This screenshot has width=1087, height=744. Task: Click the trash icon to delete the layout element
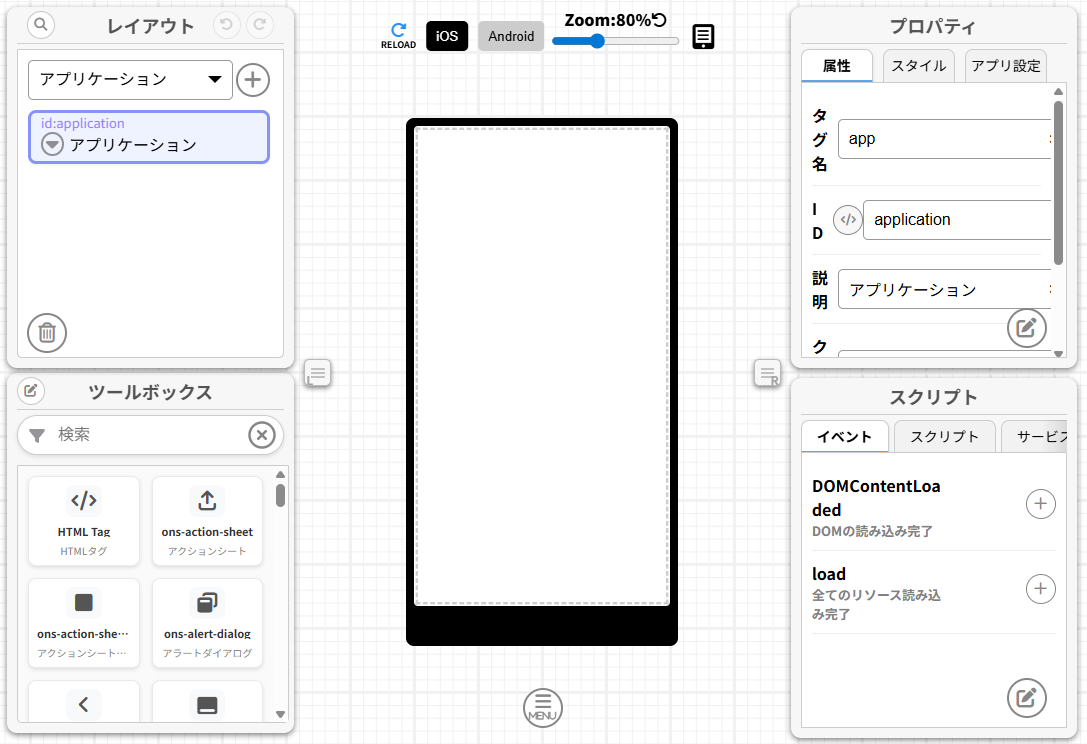(47, 333)
